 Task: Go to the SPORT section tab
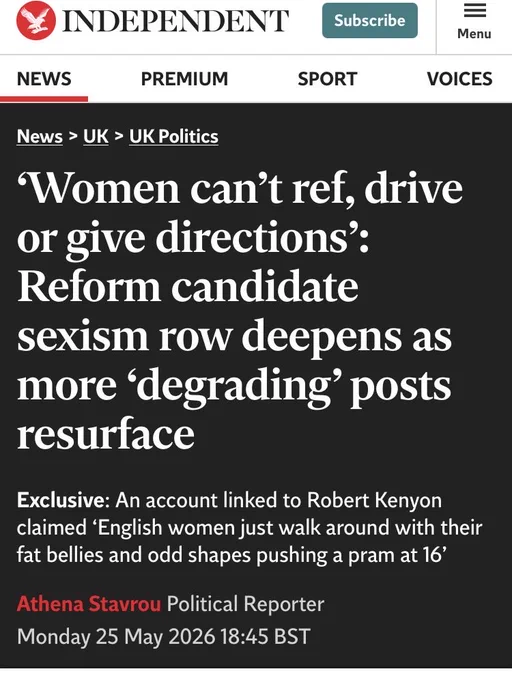click(327, 79)
